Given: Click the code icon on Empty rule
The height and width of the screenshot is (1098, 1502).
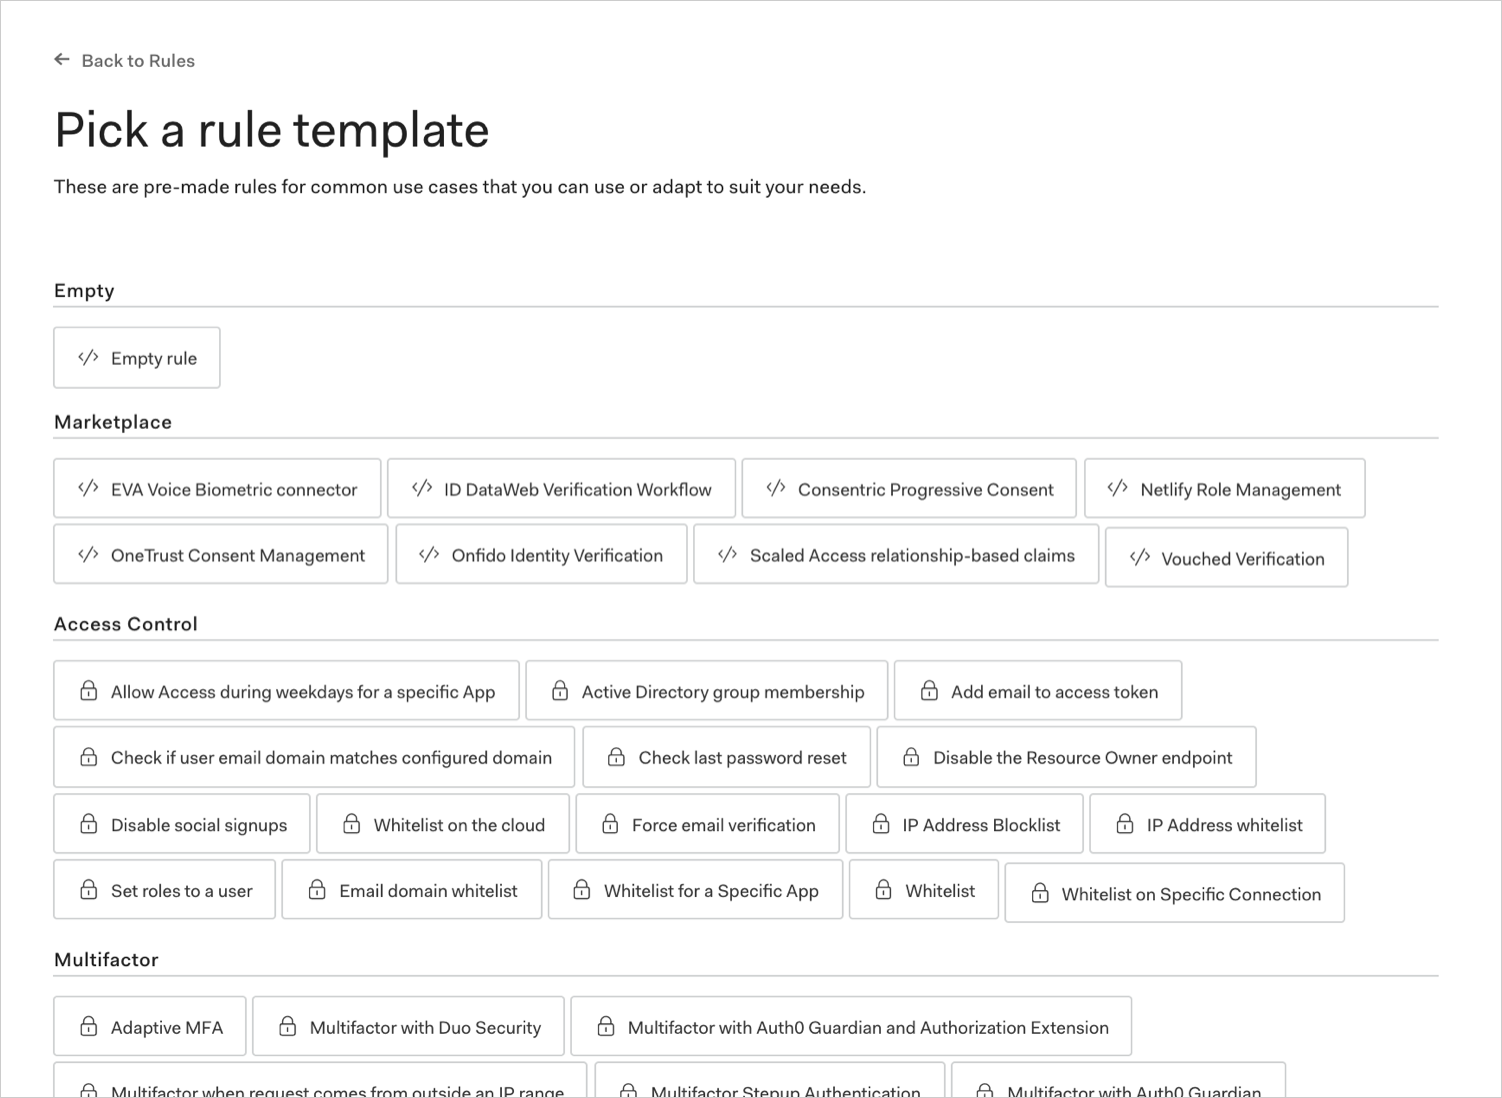Looking at the screenshot, I should click(88, 357).
